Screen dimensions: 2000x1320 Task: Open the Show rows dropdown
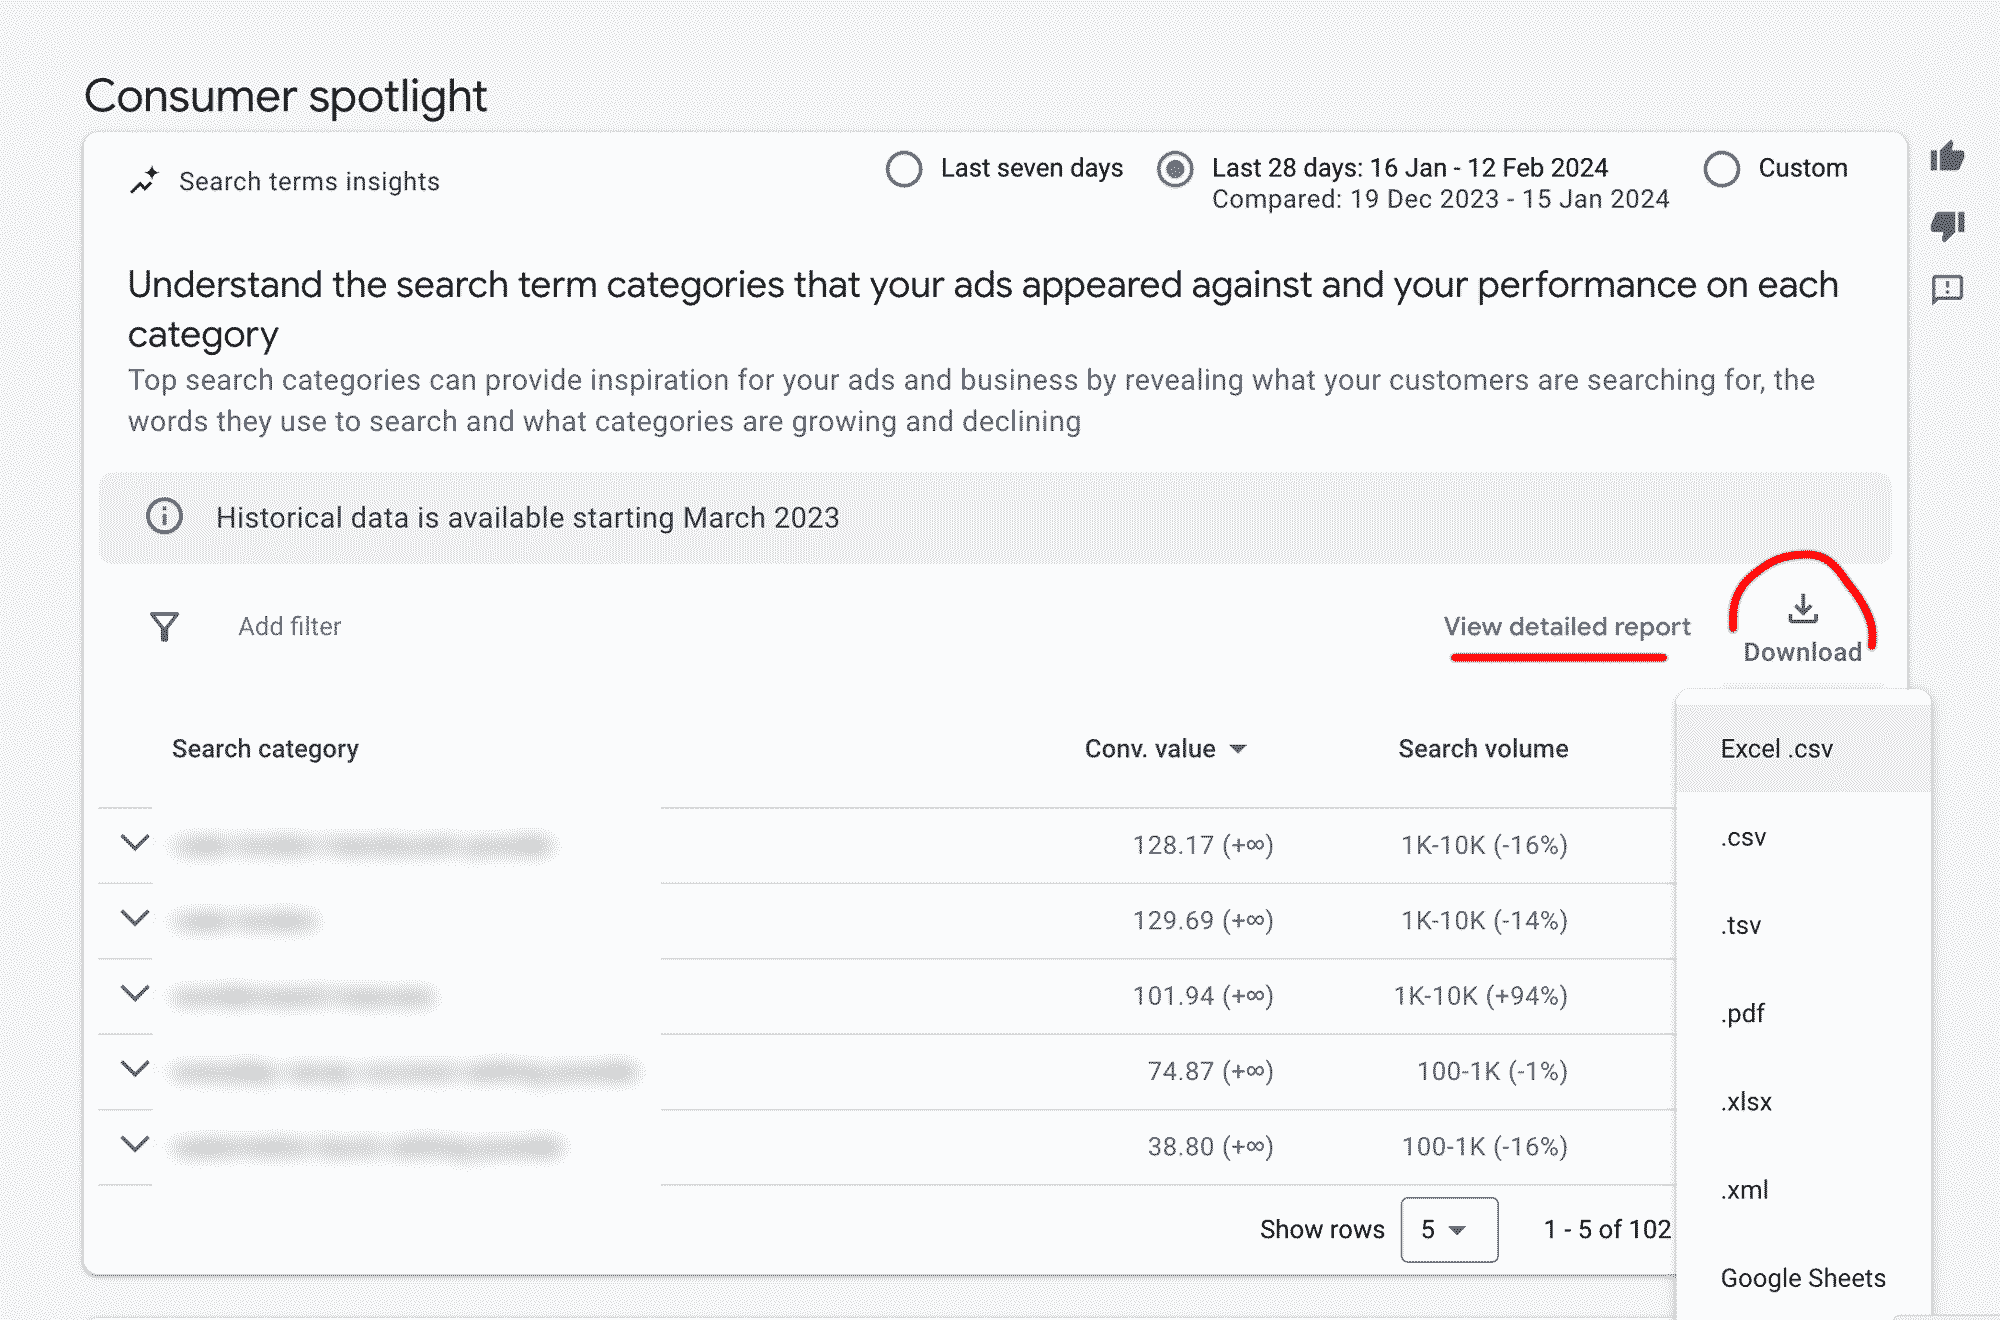pos(1448,1229)
